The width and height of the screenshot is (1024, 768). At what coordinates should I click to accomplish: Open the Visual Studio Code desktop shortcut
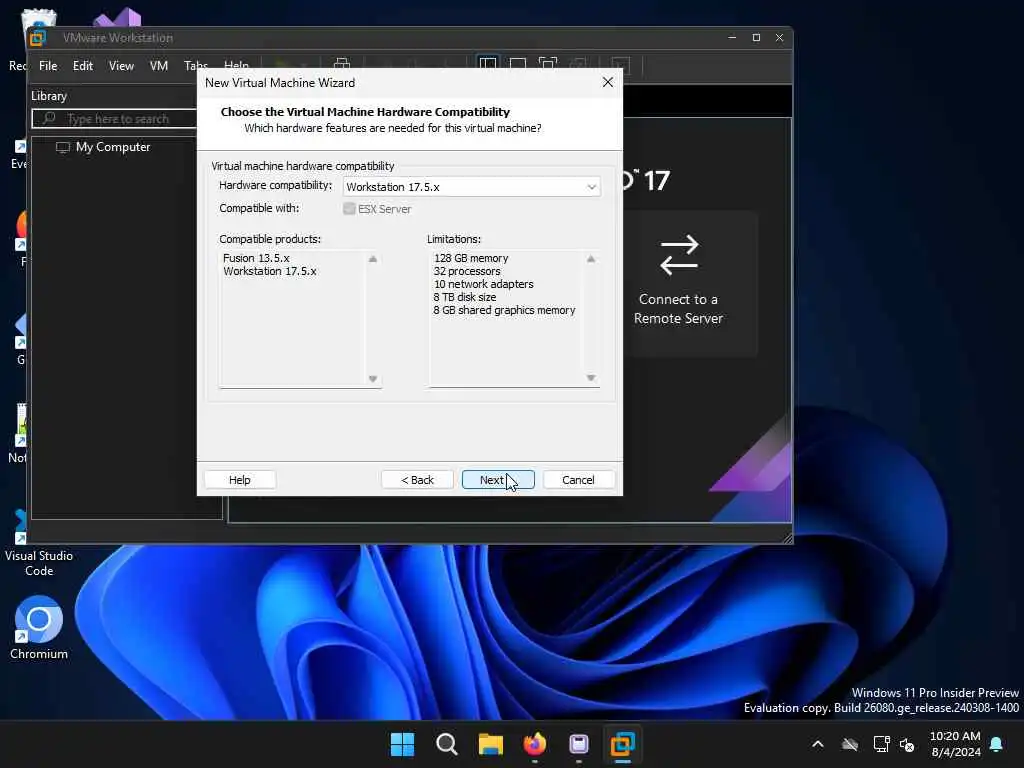pyautogui.click(x=39, y=543)
